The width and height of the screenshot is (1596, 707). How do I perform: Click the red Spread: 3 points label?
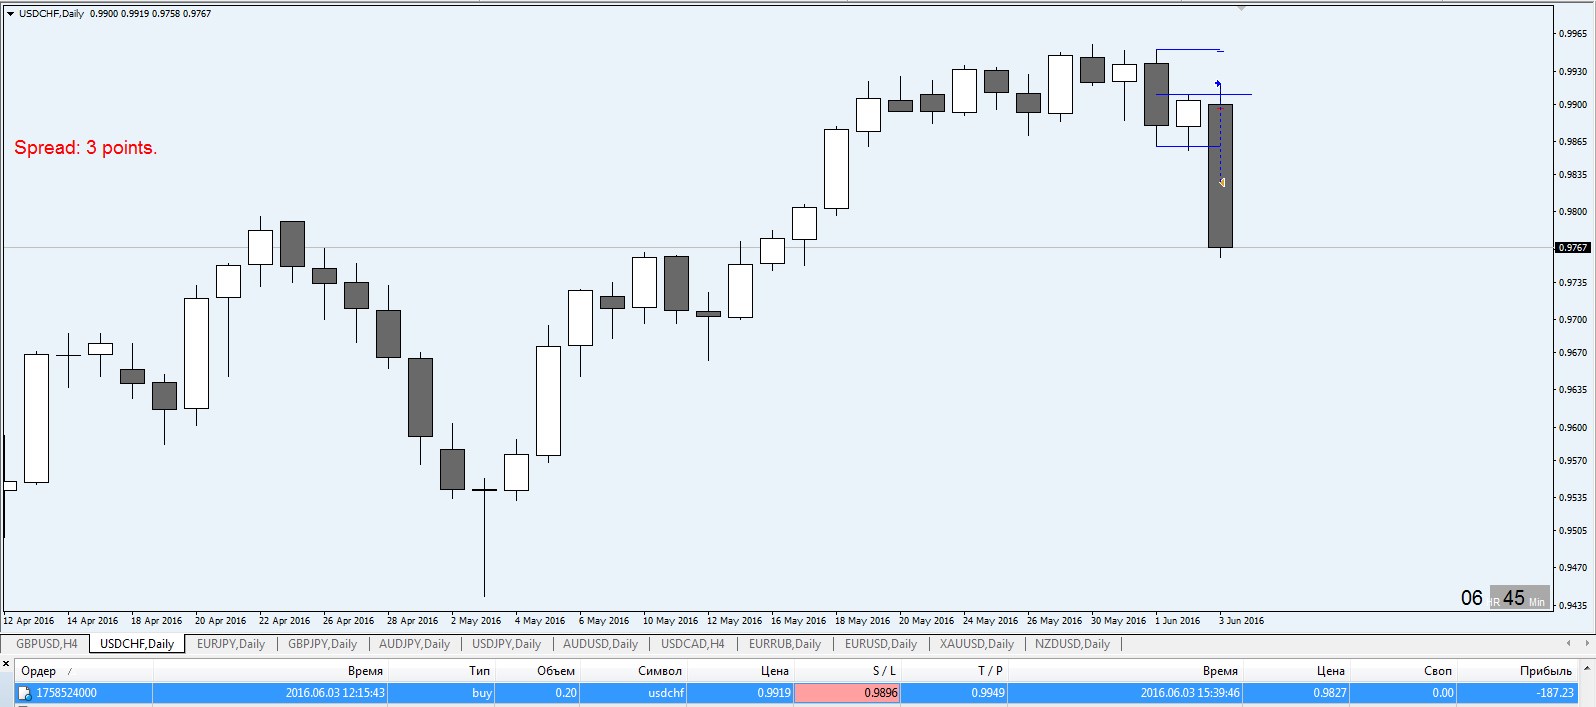click(85, 148)
